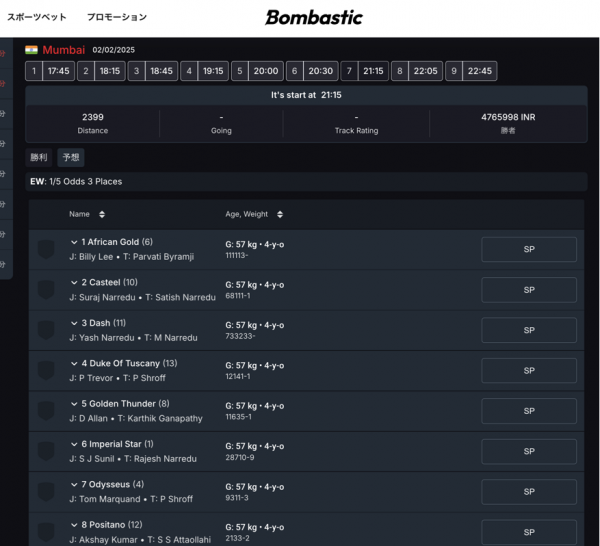Click the SP odds button for Casteel
Viewport: 600px width, 546px height.
coord(529,290)
